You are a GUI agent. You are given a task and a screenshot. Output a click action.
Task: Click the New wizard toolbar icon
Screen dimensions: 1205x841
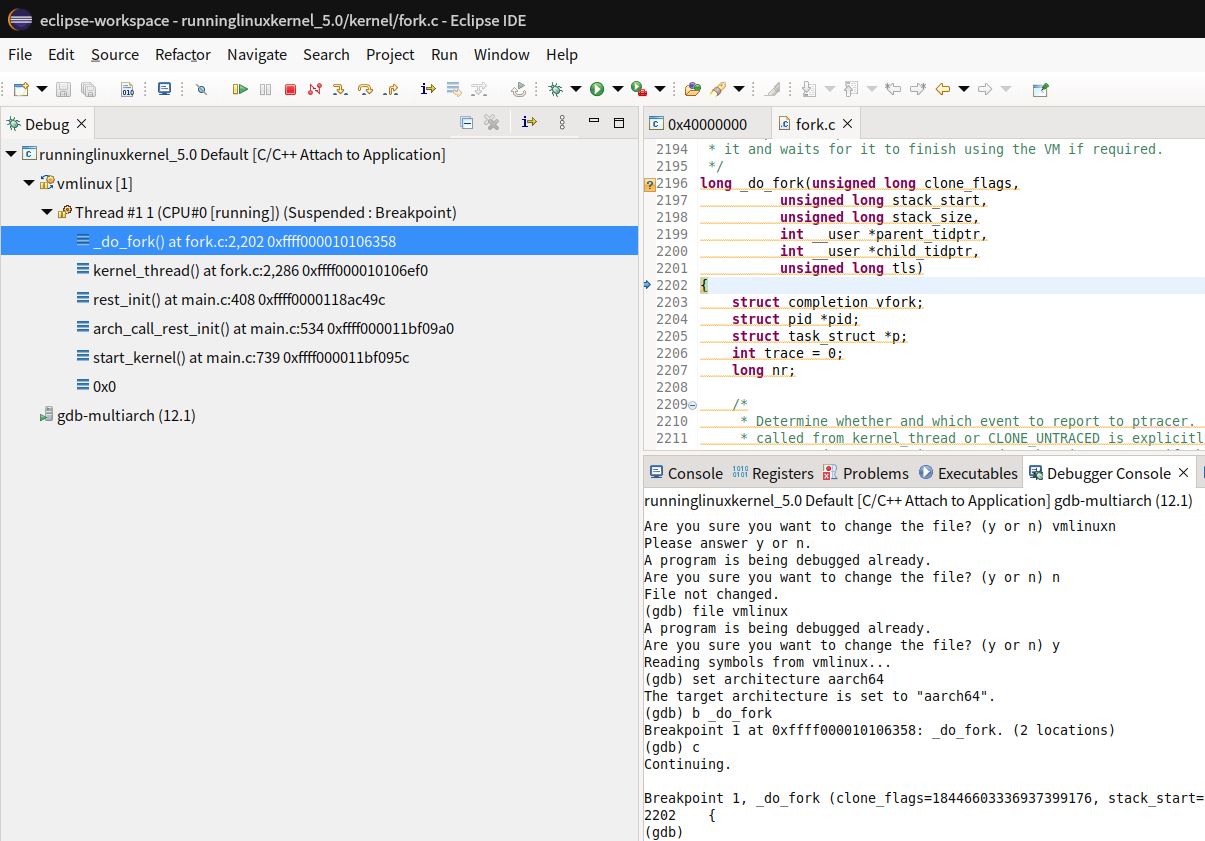[21, 89]
